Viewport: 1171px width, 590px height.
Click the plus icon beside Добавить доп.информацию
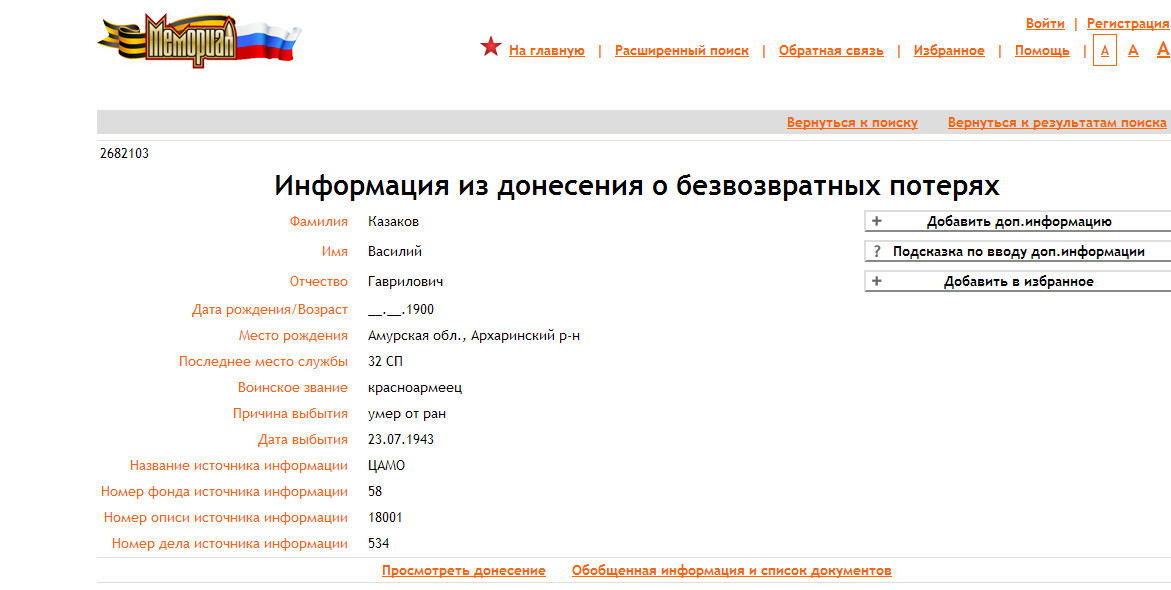[x=877, y=222]
